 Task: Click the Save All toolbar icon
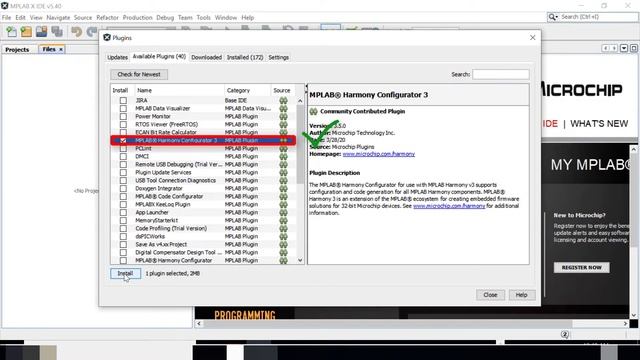[57, 32]
